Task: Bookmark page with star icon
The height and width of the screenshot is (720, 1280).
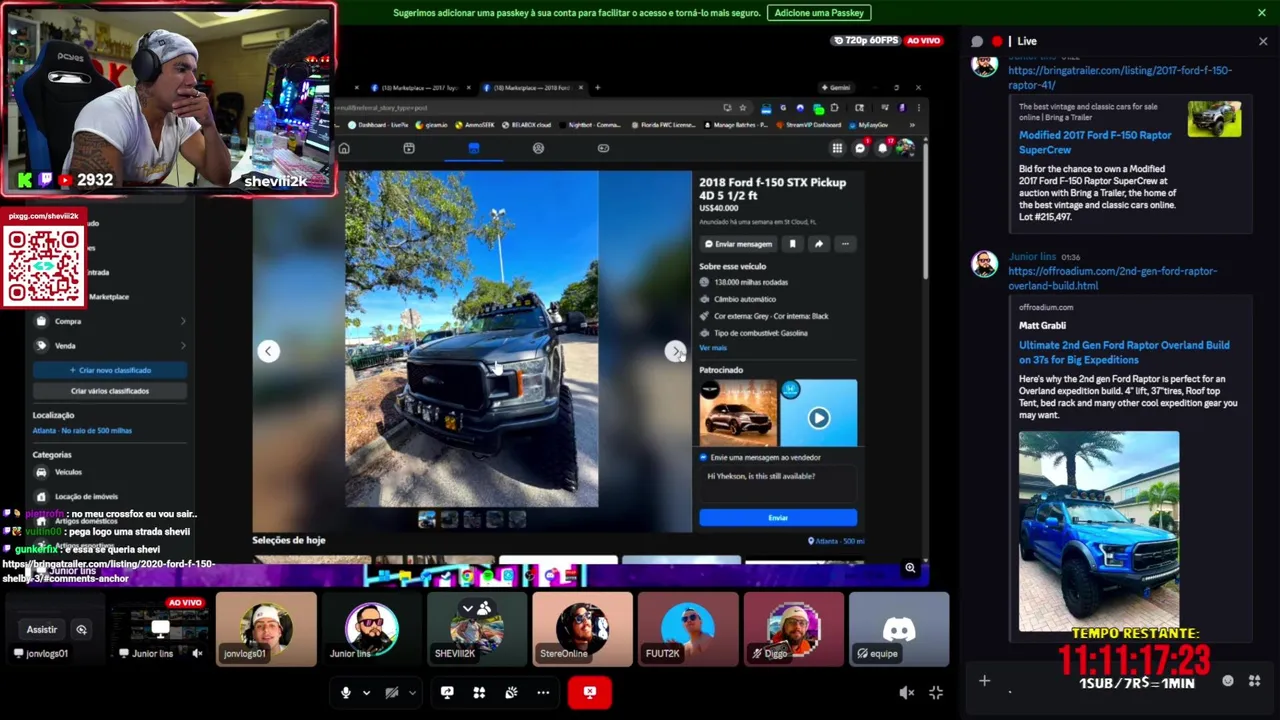Action: pos(742,108)
